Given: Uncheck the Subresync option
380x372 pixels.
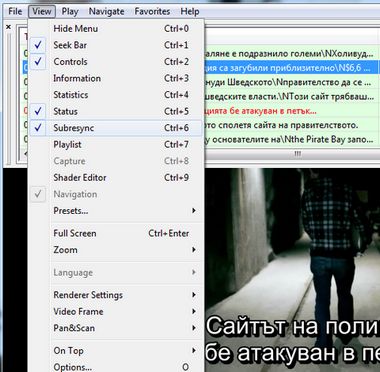Looking at the screenshot, I should click(116, 128).
